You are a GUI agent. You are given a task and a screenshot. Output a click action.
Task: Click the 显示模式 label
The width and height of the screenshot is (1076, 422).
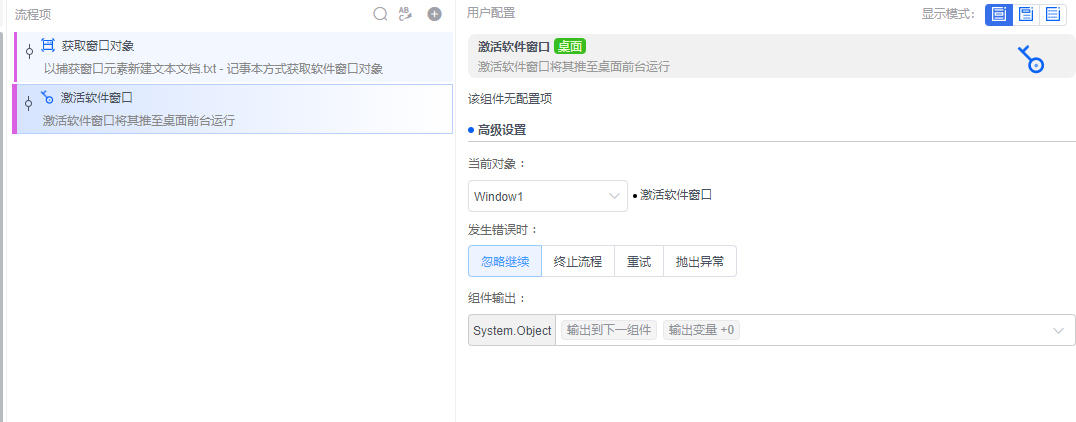tap(949, 14)
